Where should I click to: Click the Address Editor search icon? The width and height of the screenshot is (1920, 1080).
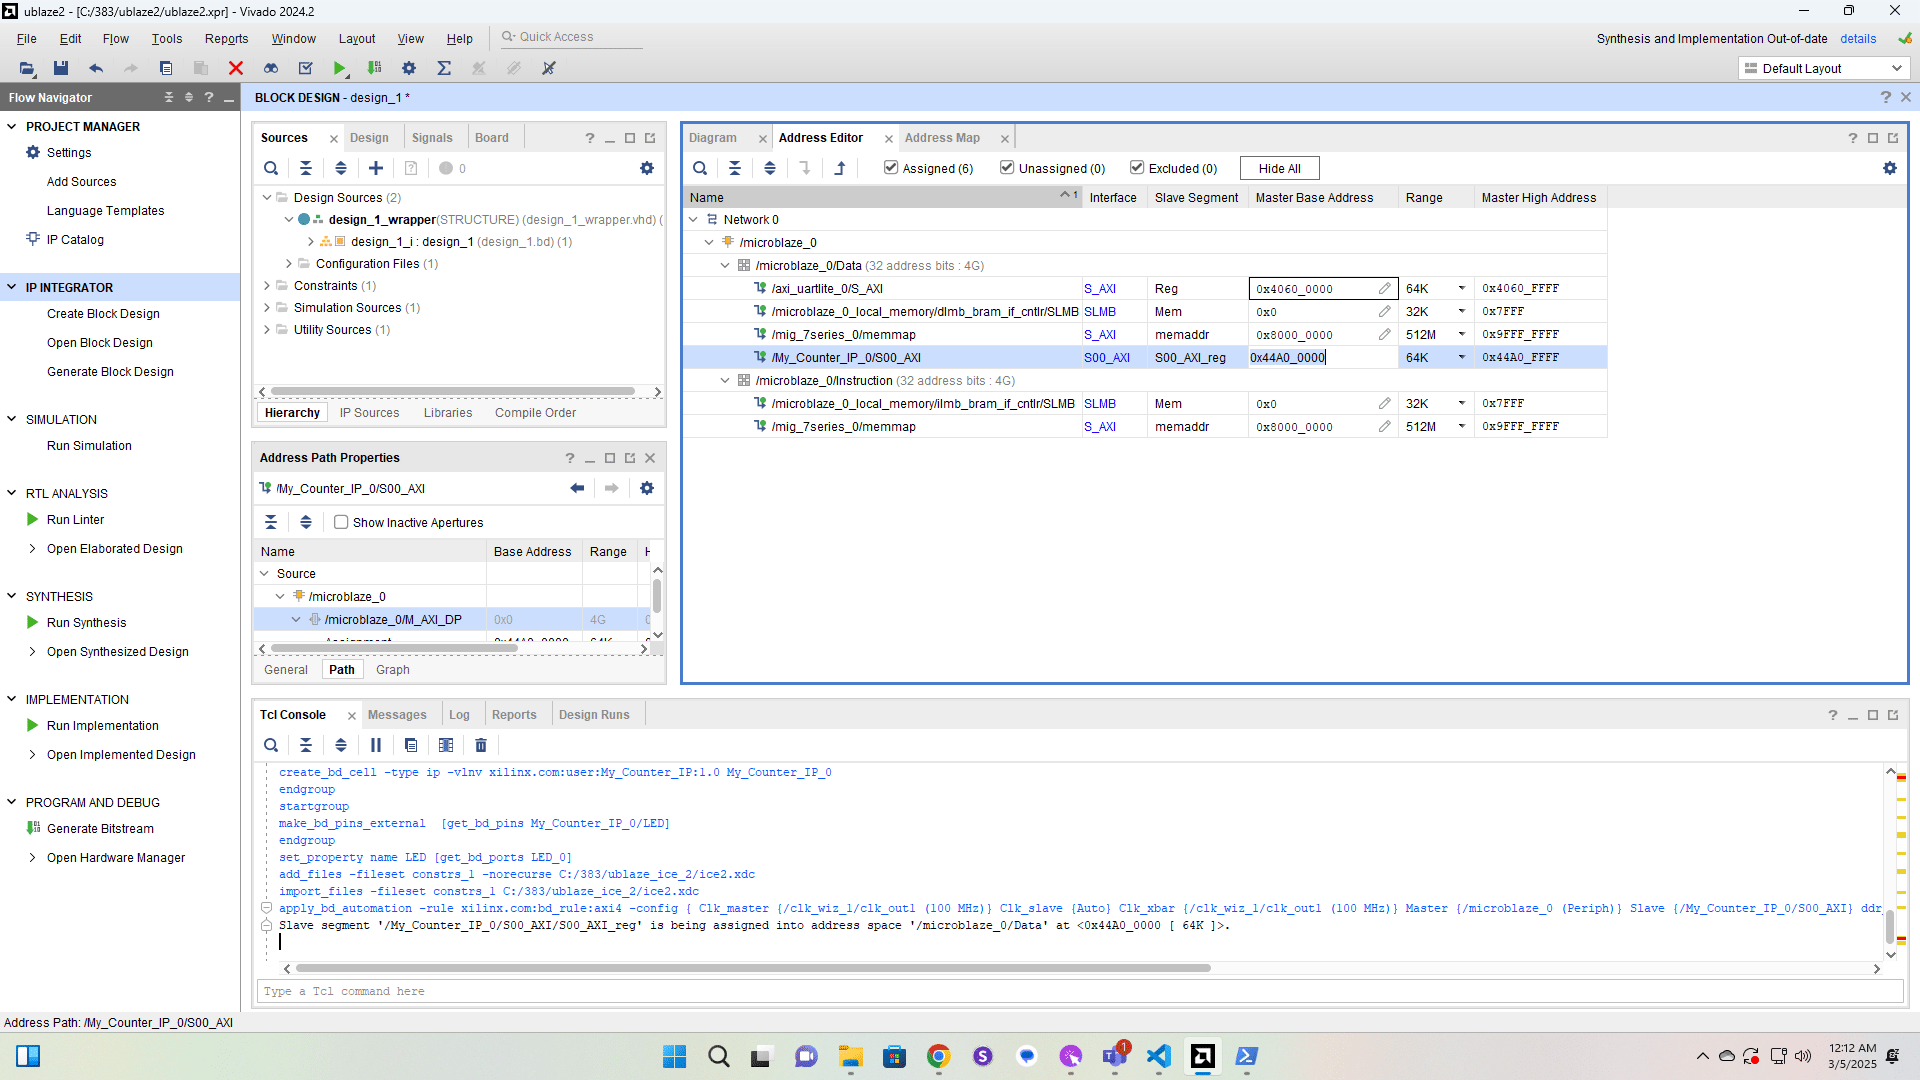(x=700, y=168)
